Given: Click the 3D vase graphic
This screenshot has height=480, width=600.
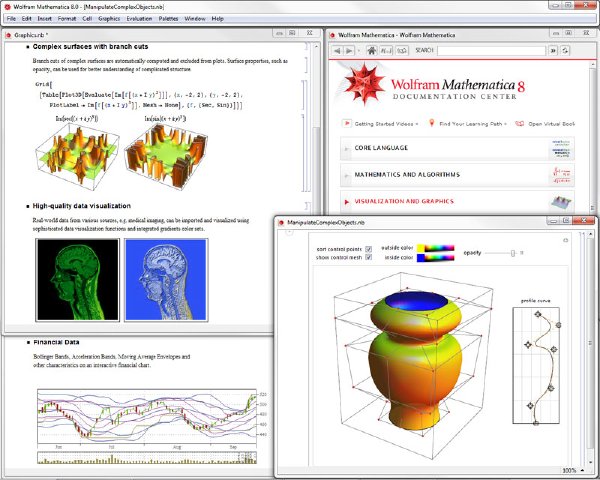Looking at the screenshot, I should [x=416, y=360].
